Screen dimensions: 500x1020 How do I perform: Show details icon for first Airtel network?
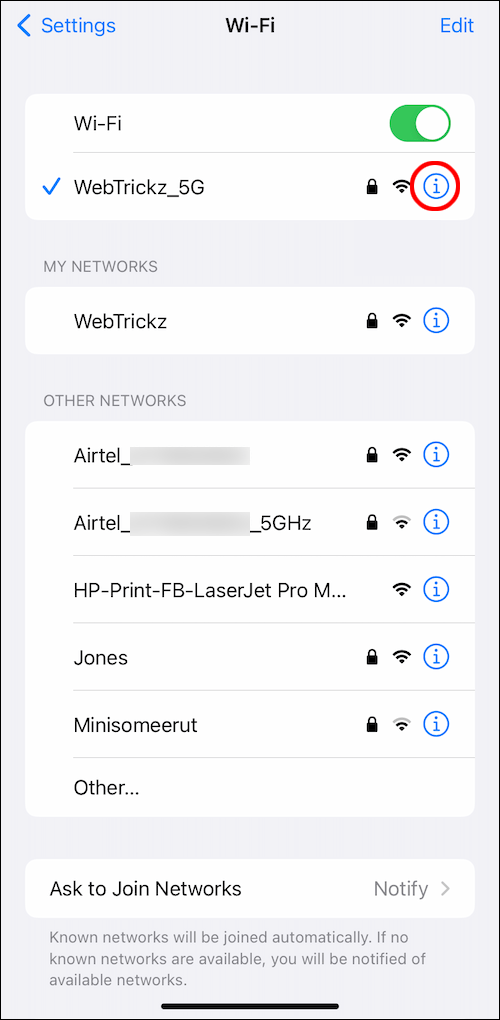(436, 455)
